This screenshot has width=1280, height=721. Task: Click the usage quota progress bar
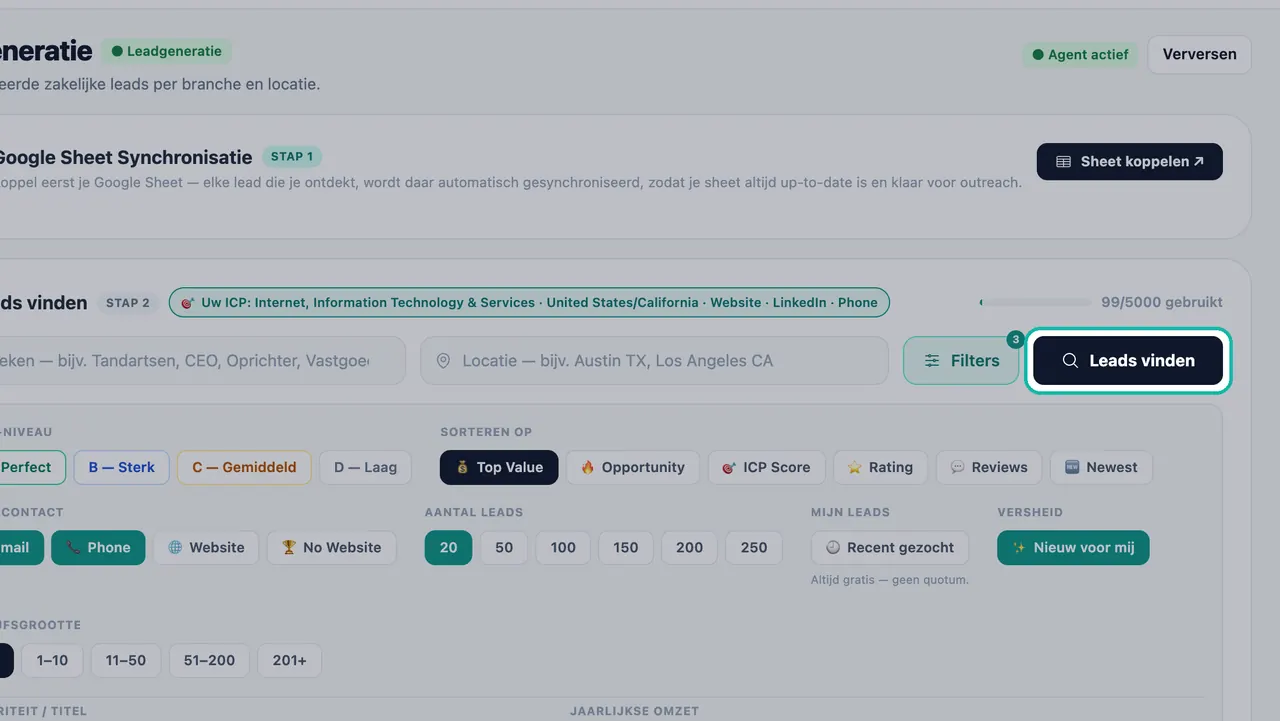1036,302
